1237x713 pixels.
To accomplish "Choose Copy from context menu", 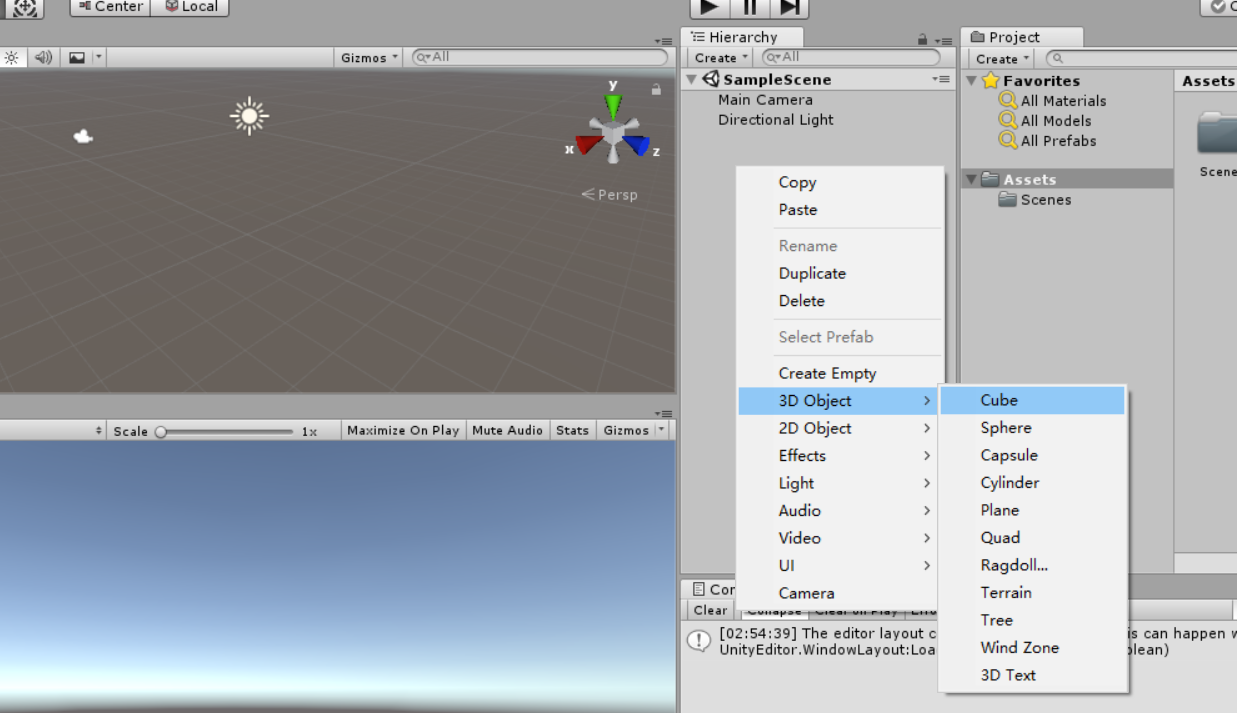I will (840, 182).
